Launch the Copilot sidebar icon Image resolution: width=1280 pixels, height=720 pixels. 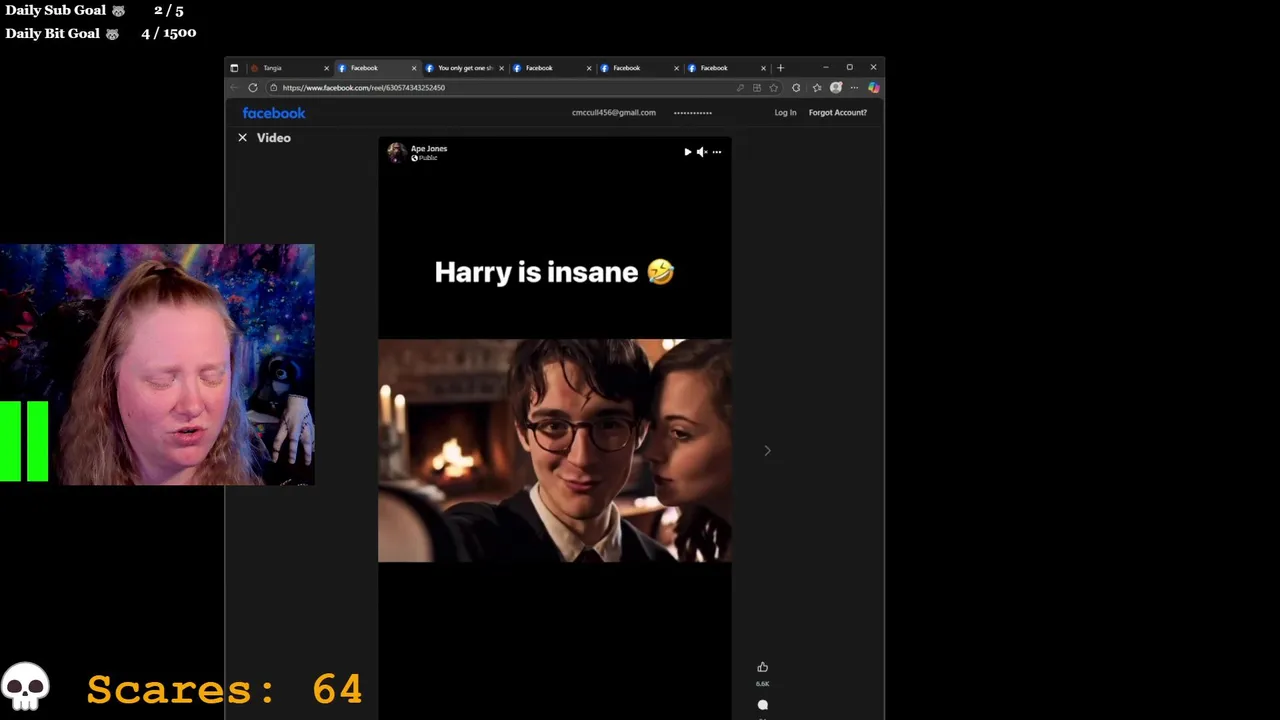click(x=873, y=88)
